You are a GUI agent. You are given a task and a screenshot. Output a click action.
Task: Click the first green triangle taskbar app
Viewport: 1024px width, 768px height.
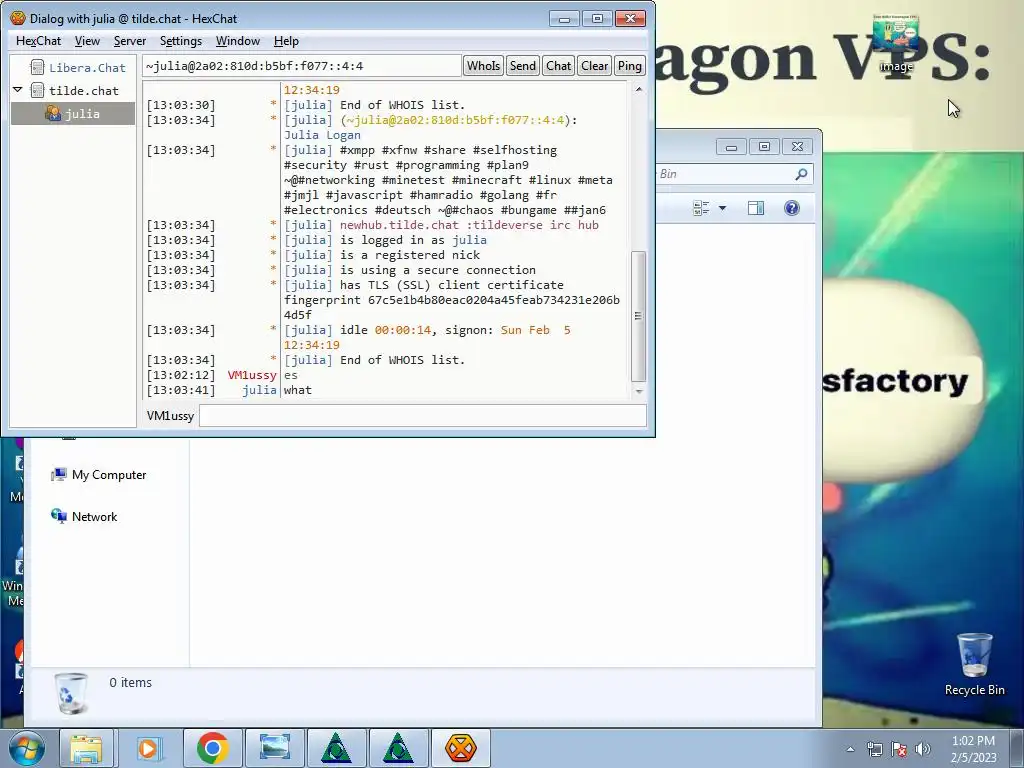[336, 748]
